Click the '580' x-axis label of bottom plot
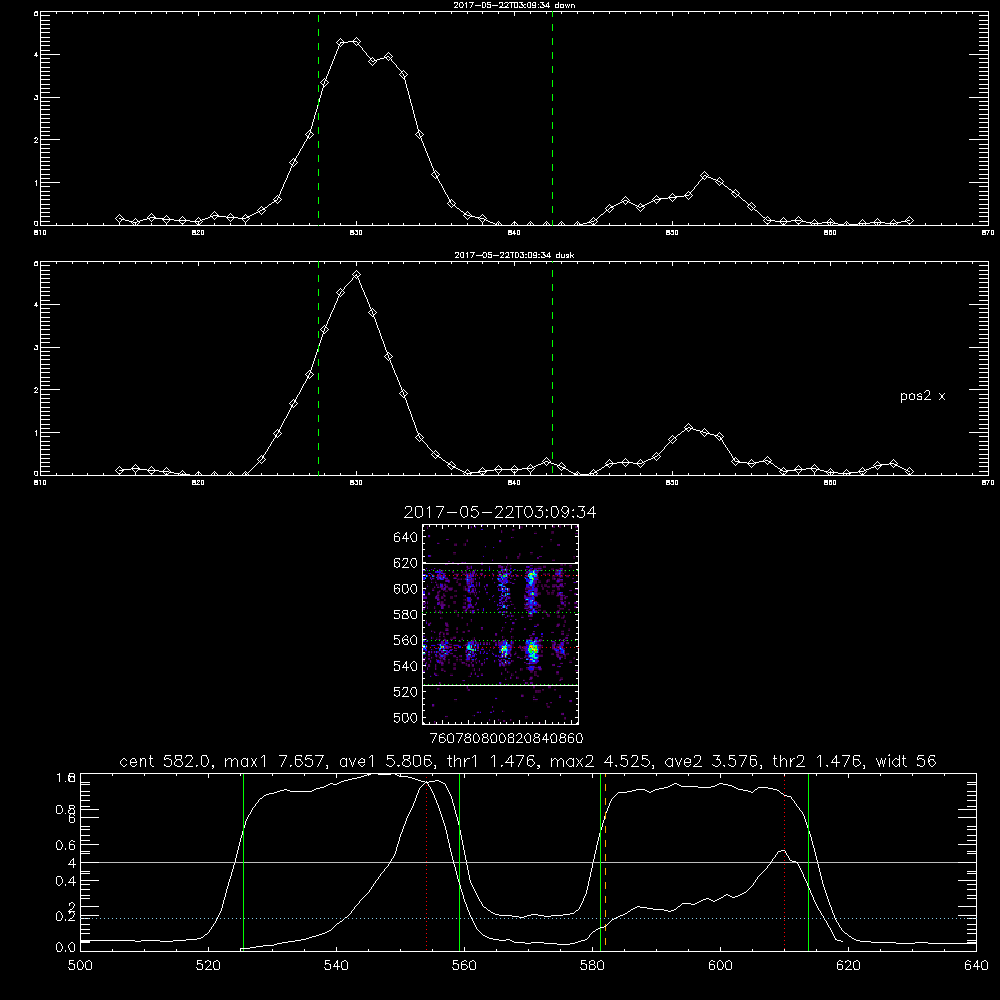This screenshot has width=1000, height=1000. coord(592,966)
